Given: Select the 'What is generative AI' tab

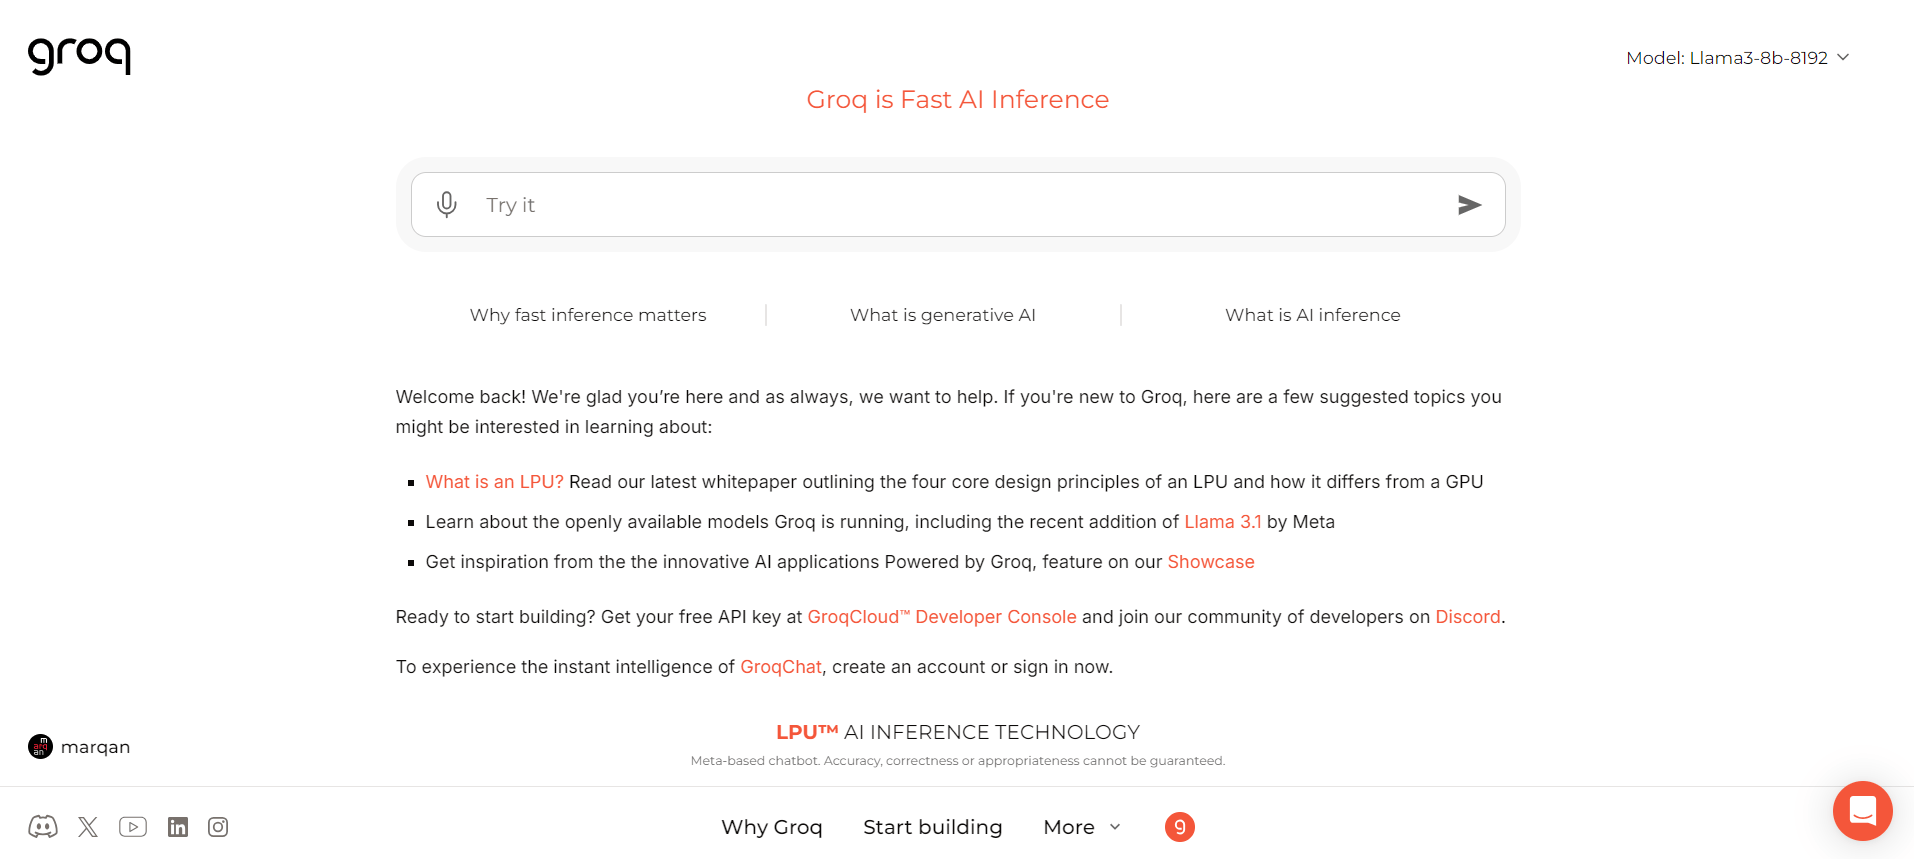Looking at the screenshot, I should pos(942,314).
